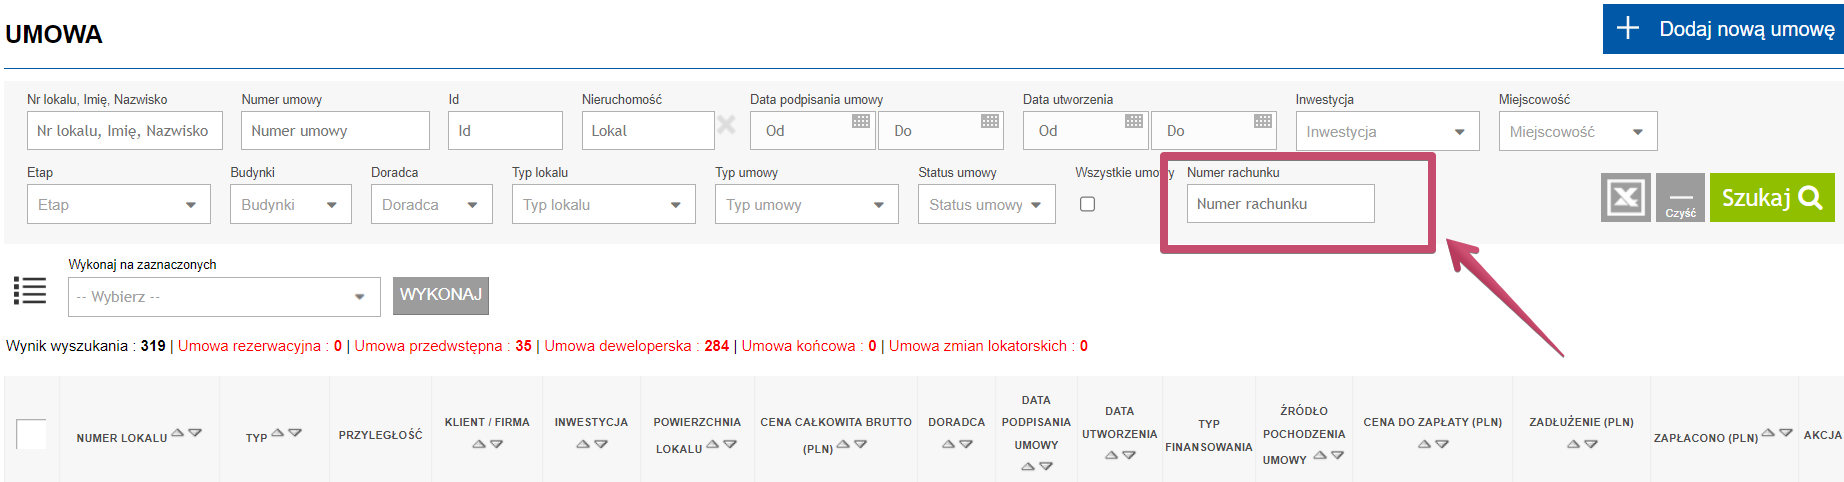1844x482 pixels.
Task: Sort Klient / Firma ascending
Action: click(479, 444)
